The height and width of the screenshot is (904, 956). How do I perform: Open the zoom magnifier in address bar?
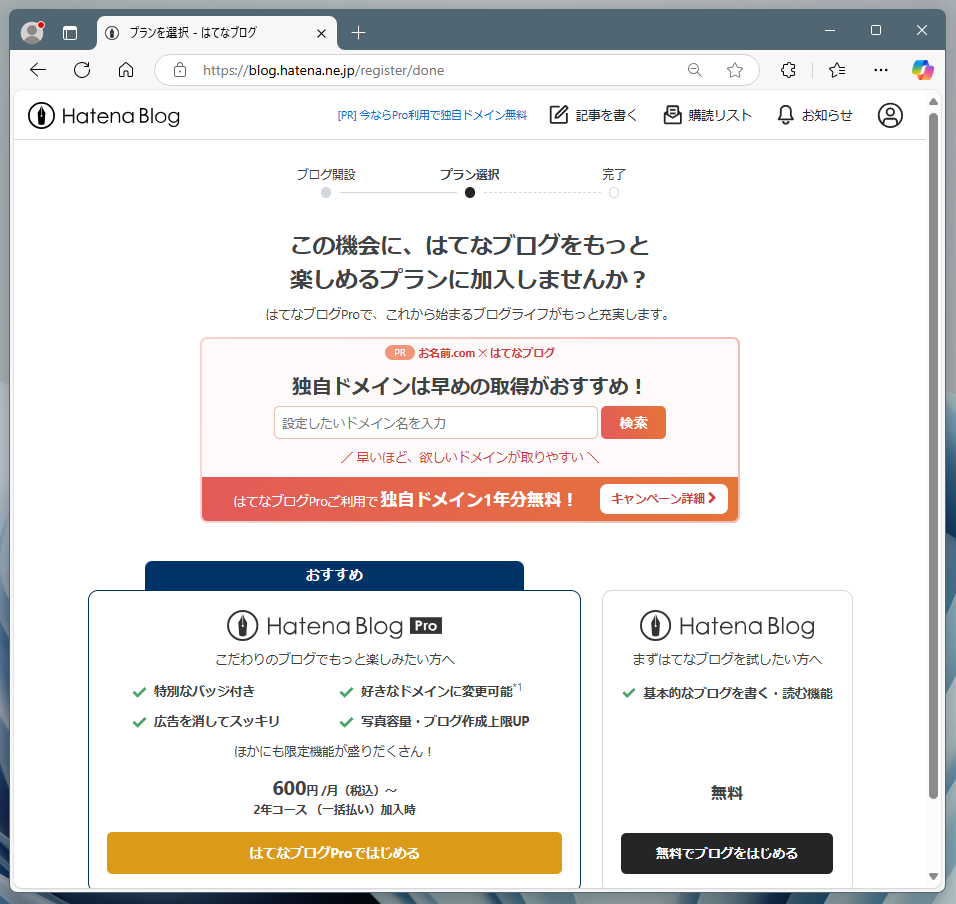[x=694, y=70]
